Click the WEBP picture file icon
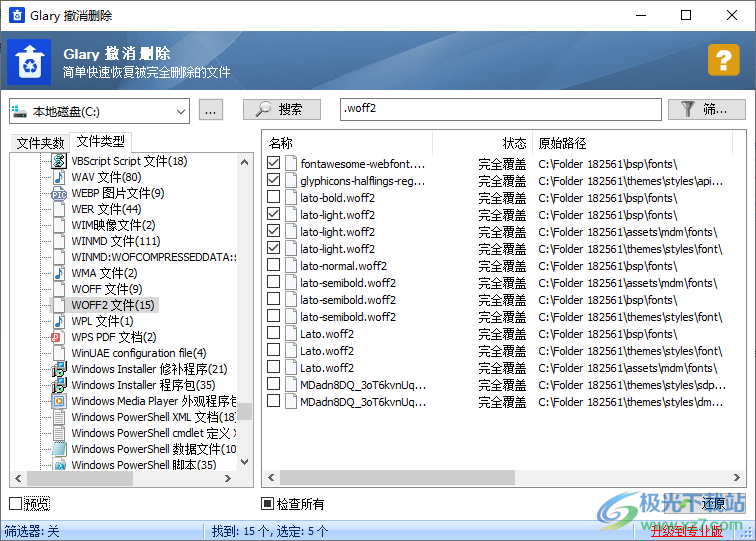The image size is (756, 541). (x=59, y=193)
